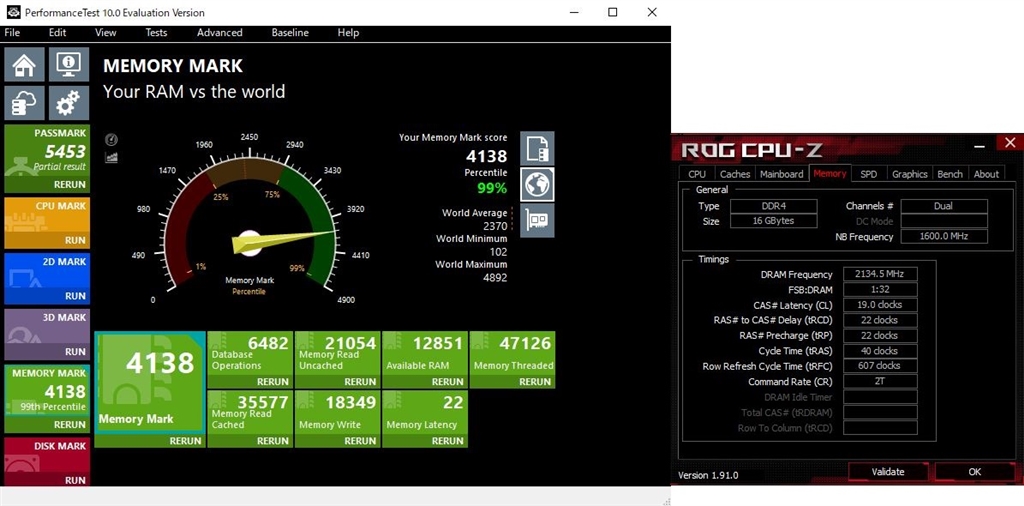The width and height of the screenshot is (1024, 506).
Task: Select the Memory tab in CPU-Z
Action: click(830, 174)
